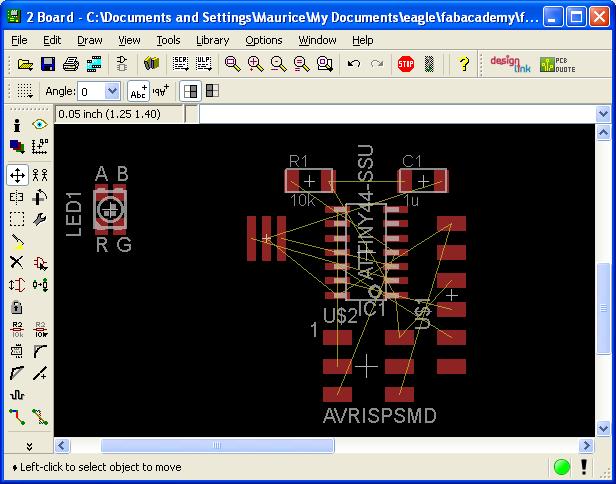Open a board file with the folder icon
Viewport: 616px width, 484px height.
pos(25,63)
